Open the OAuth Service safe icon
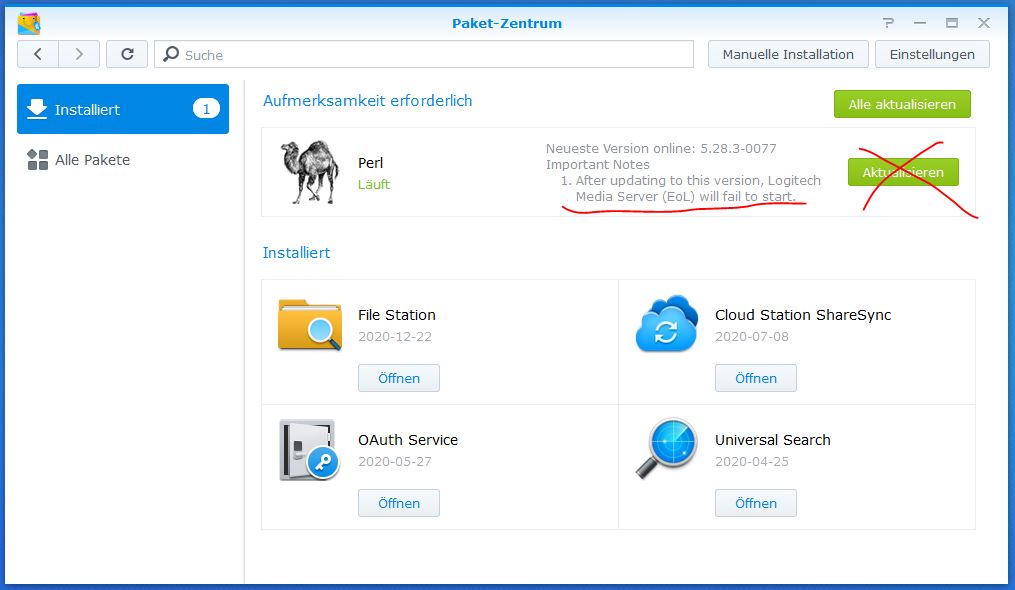The image size is (1015, 590). click(x=309, y=449)
